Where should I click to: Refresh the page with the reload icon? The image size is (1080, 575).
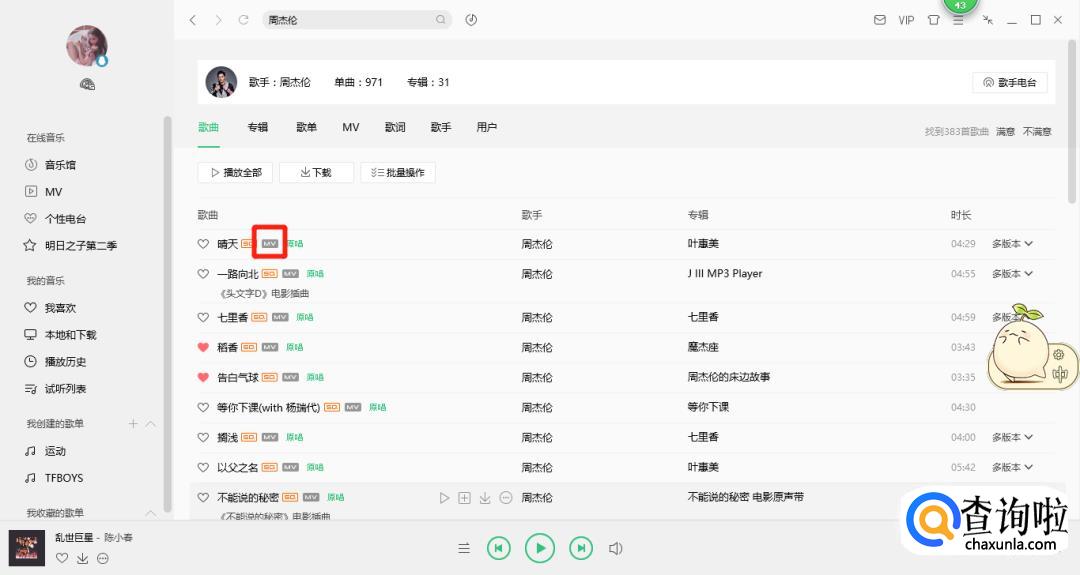pyautogui.click(x=243, y=20)
